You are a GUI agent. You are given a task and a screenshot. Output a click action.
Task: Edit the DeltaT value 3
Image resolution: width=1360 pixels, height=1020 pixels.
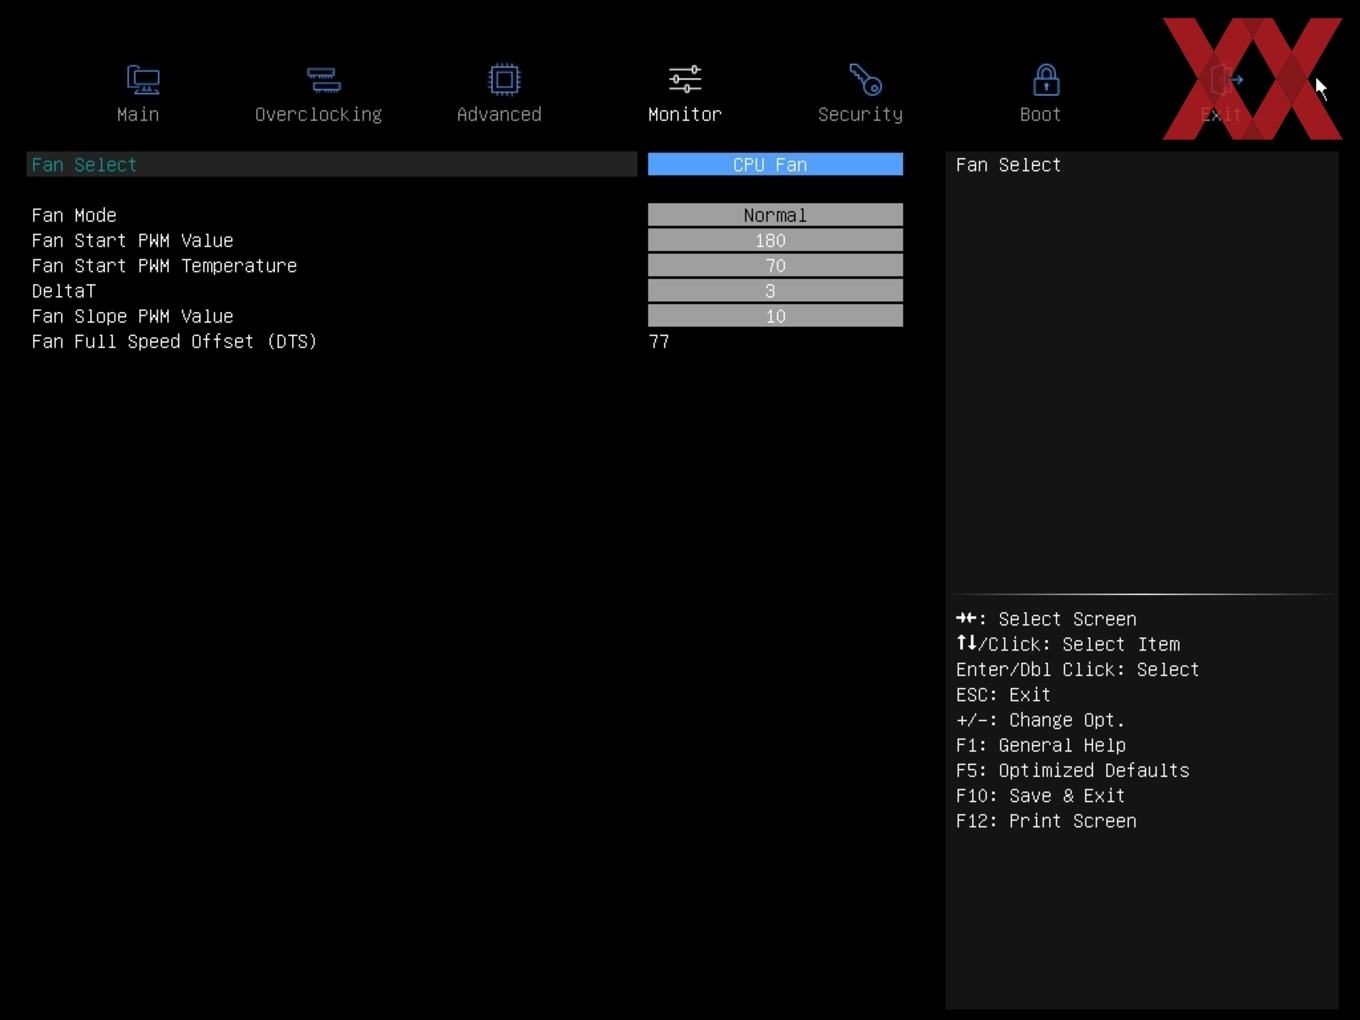click(775, 291)
